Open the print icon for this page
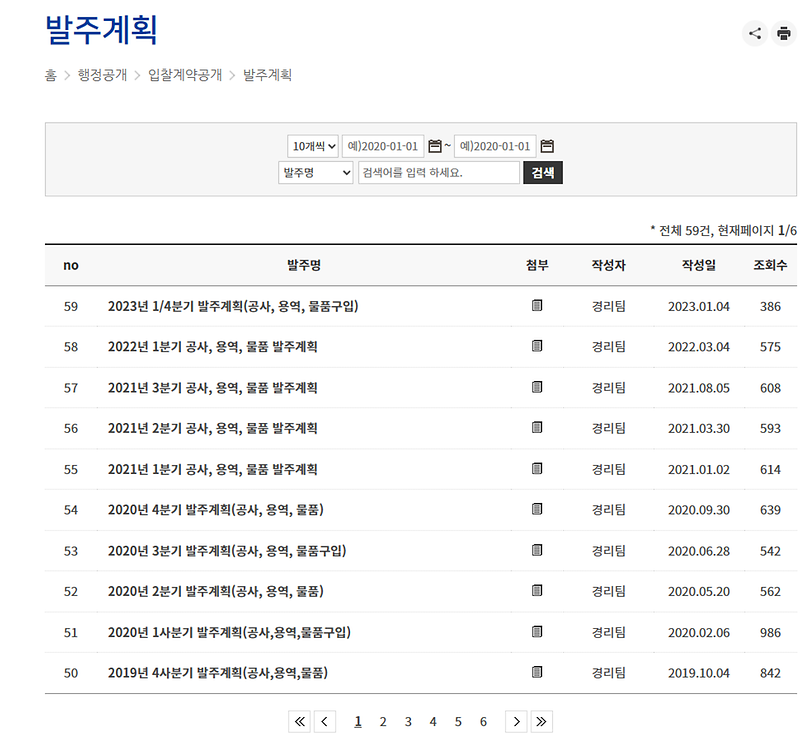This screenshot has width=800, height=743. (786, 33)
